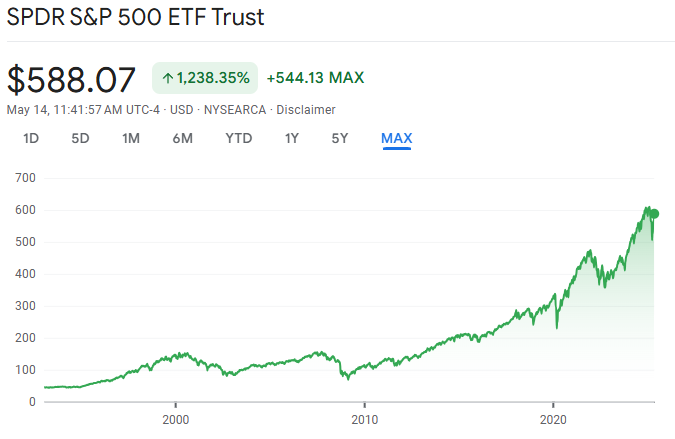The width and height of the screenshot is (675, 439).
Task: Switch to the 5D range tab
Action: pyautogui.click(x=80, y=139)
